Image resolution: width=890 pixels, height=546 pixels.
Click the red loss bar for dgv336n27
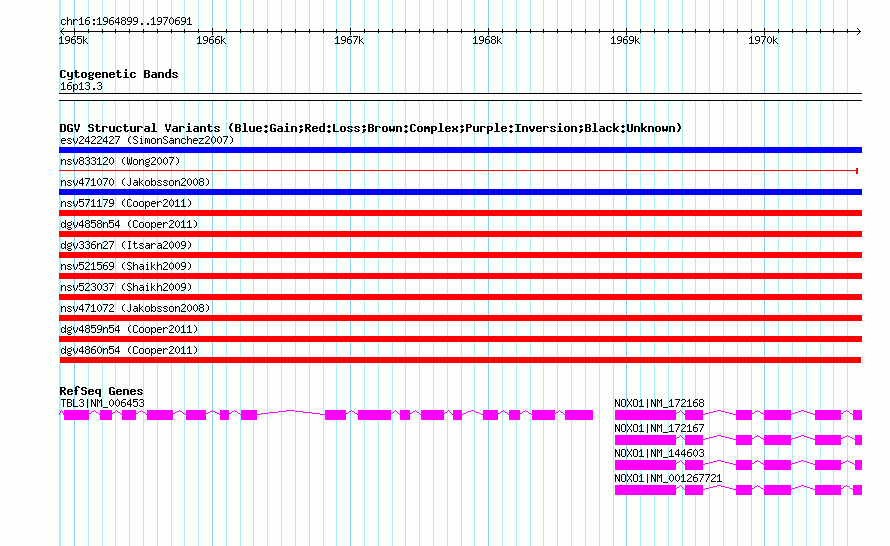tap(460, 255)
